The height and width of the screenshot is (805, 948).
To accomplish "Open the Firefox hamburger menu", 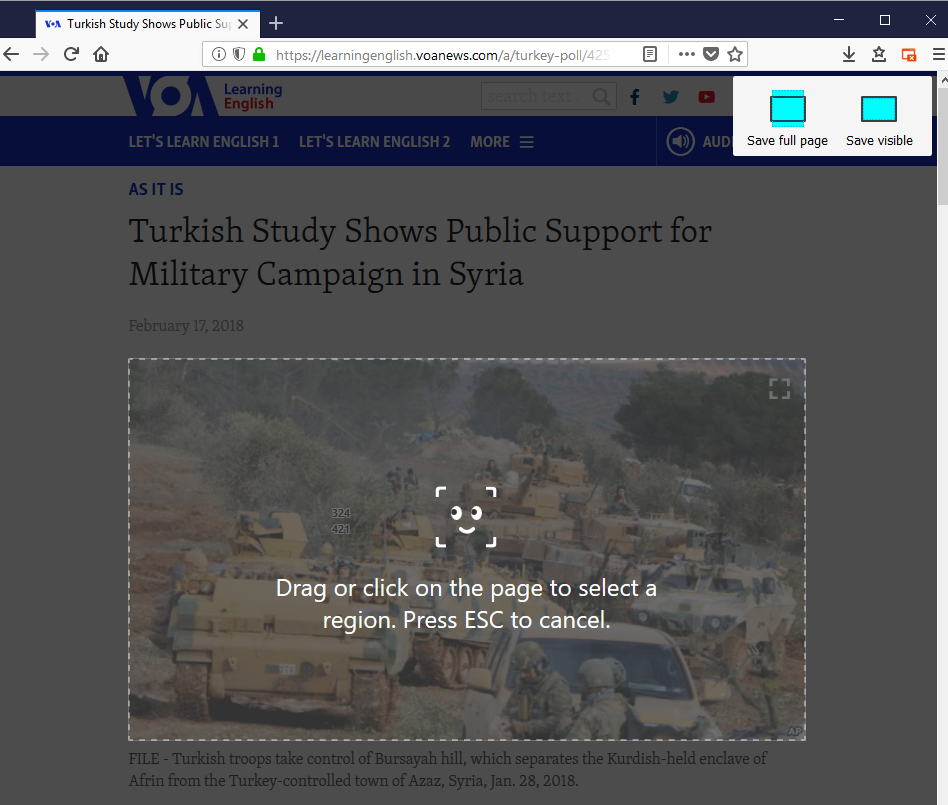I will click(x=938, y=54).
